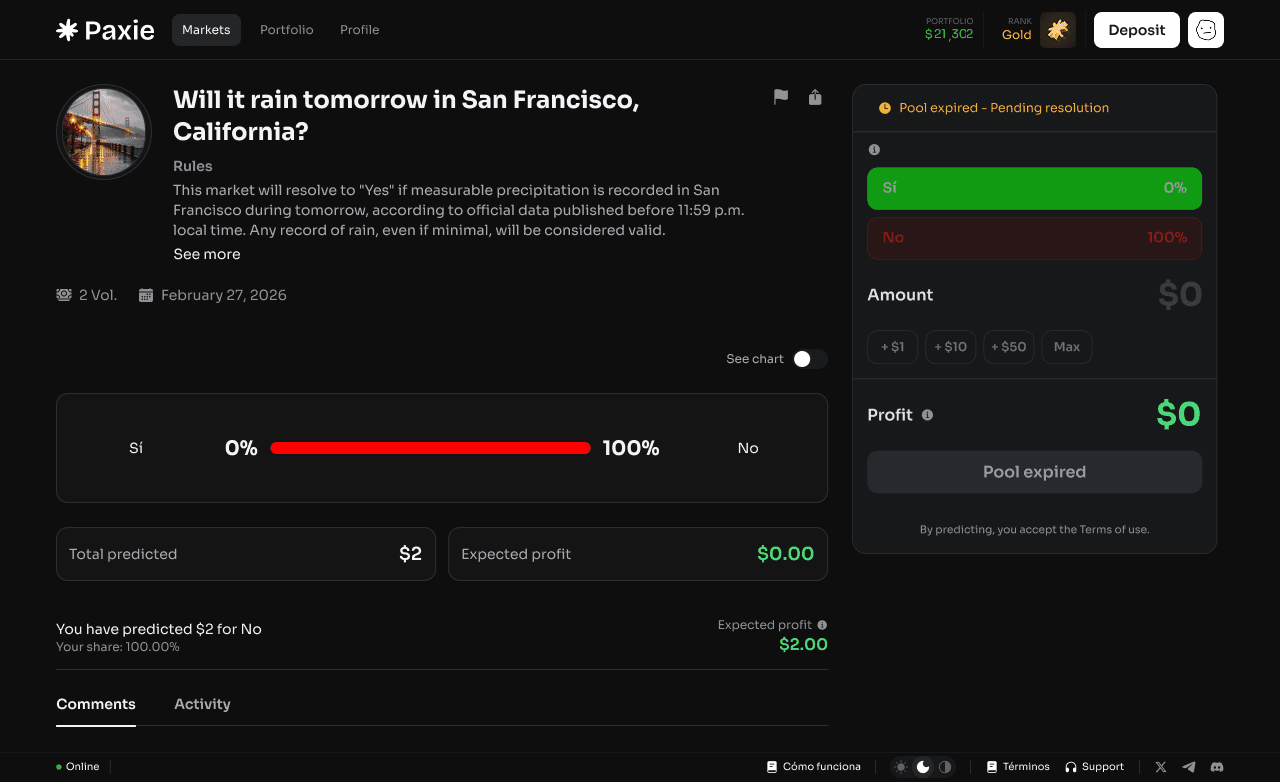This screenshot has height=782, width=1280.
Task: Add $10 to amount
Action: [950, 347]
